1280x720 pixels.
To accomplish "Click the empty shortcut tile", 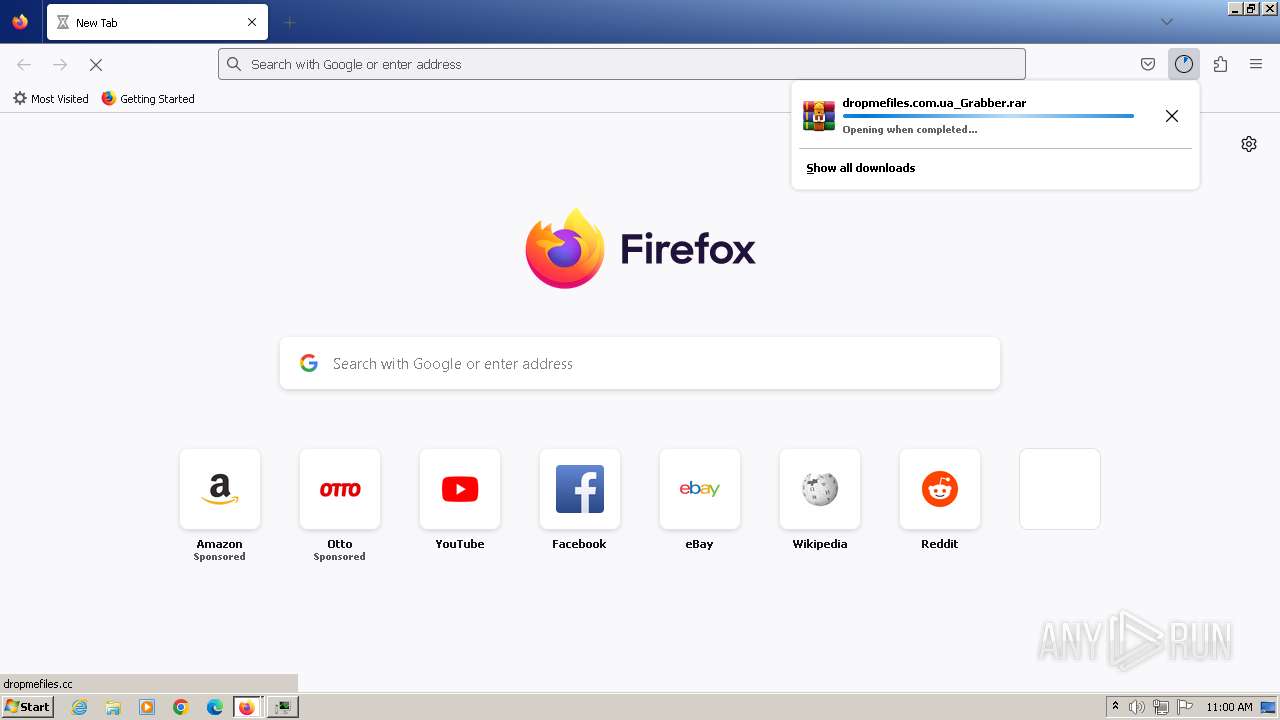I will [x=1060, y=489].
